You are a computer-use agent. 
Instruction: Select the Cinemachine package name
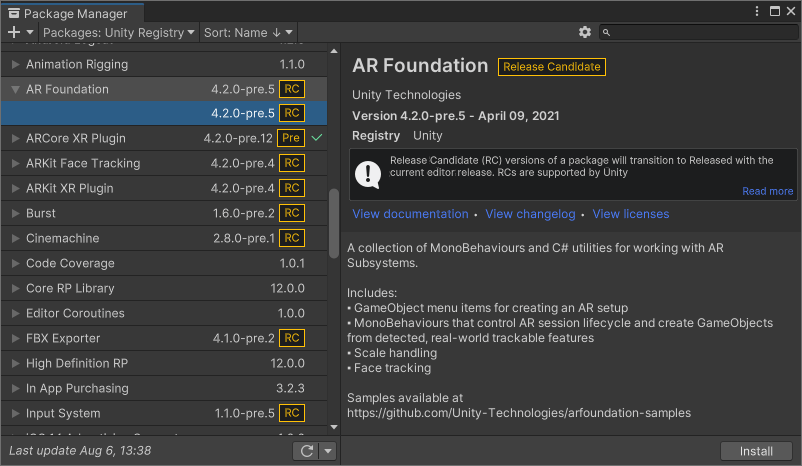click(x=63, y=238)
